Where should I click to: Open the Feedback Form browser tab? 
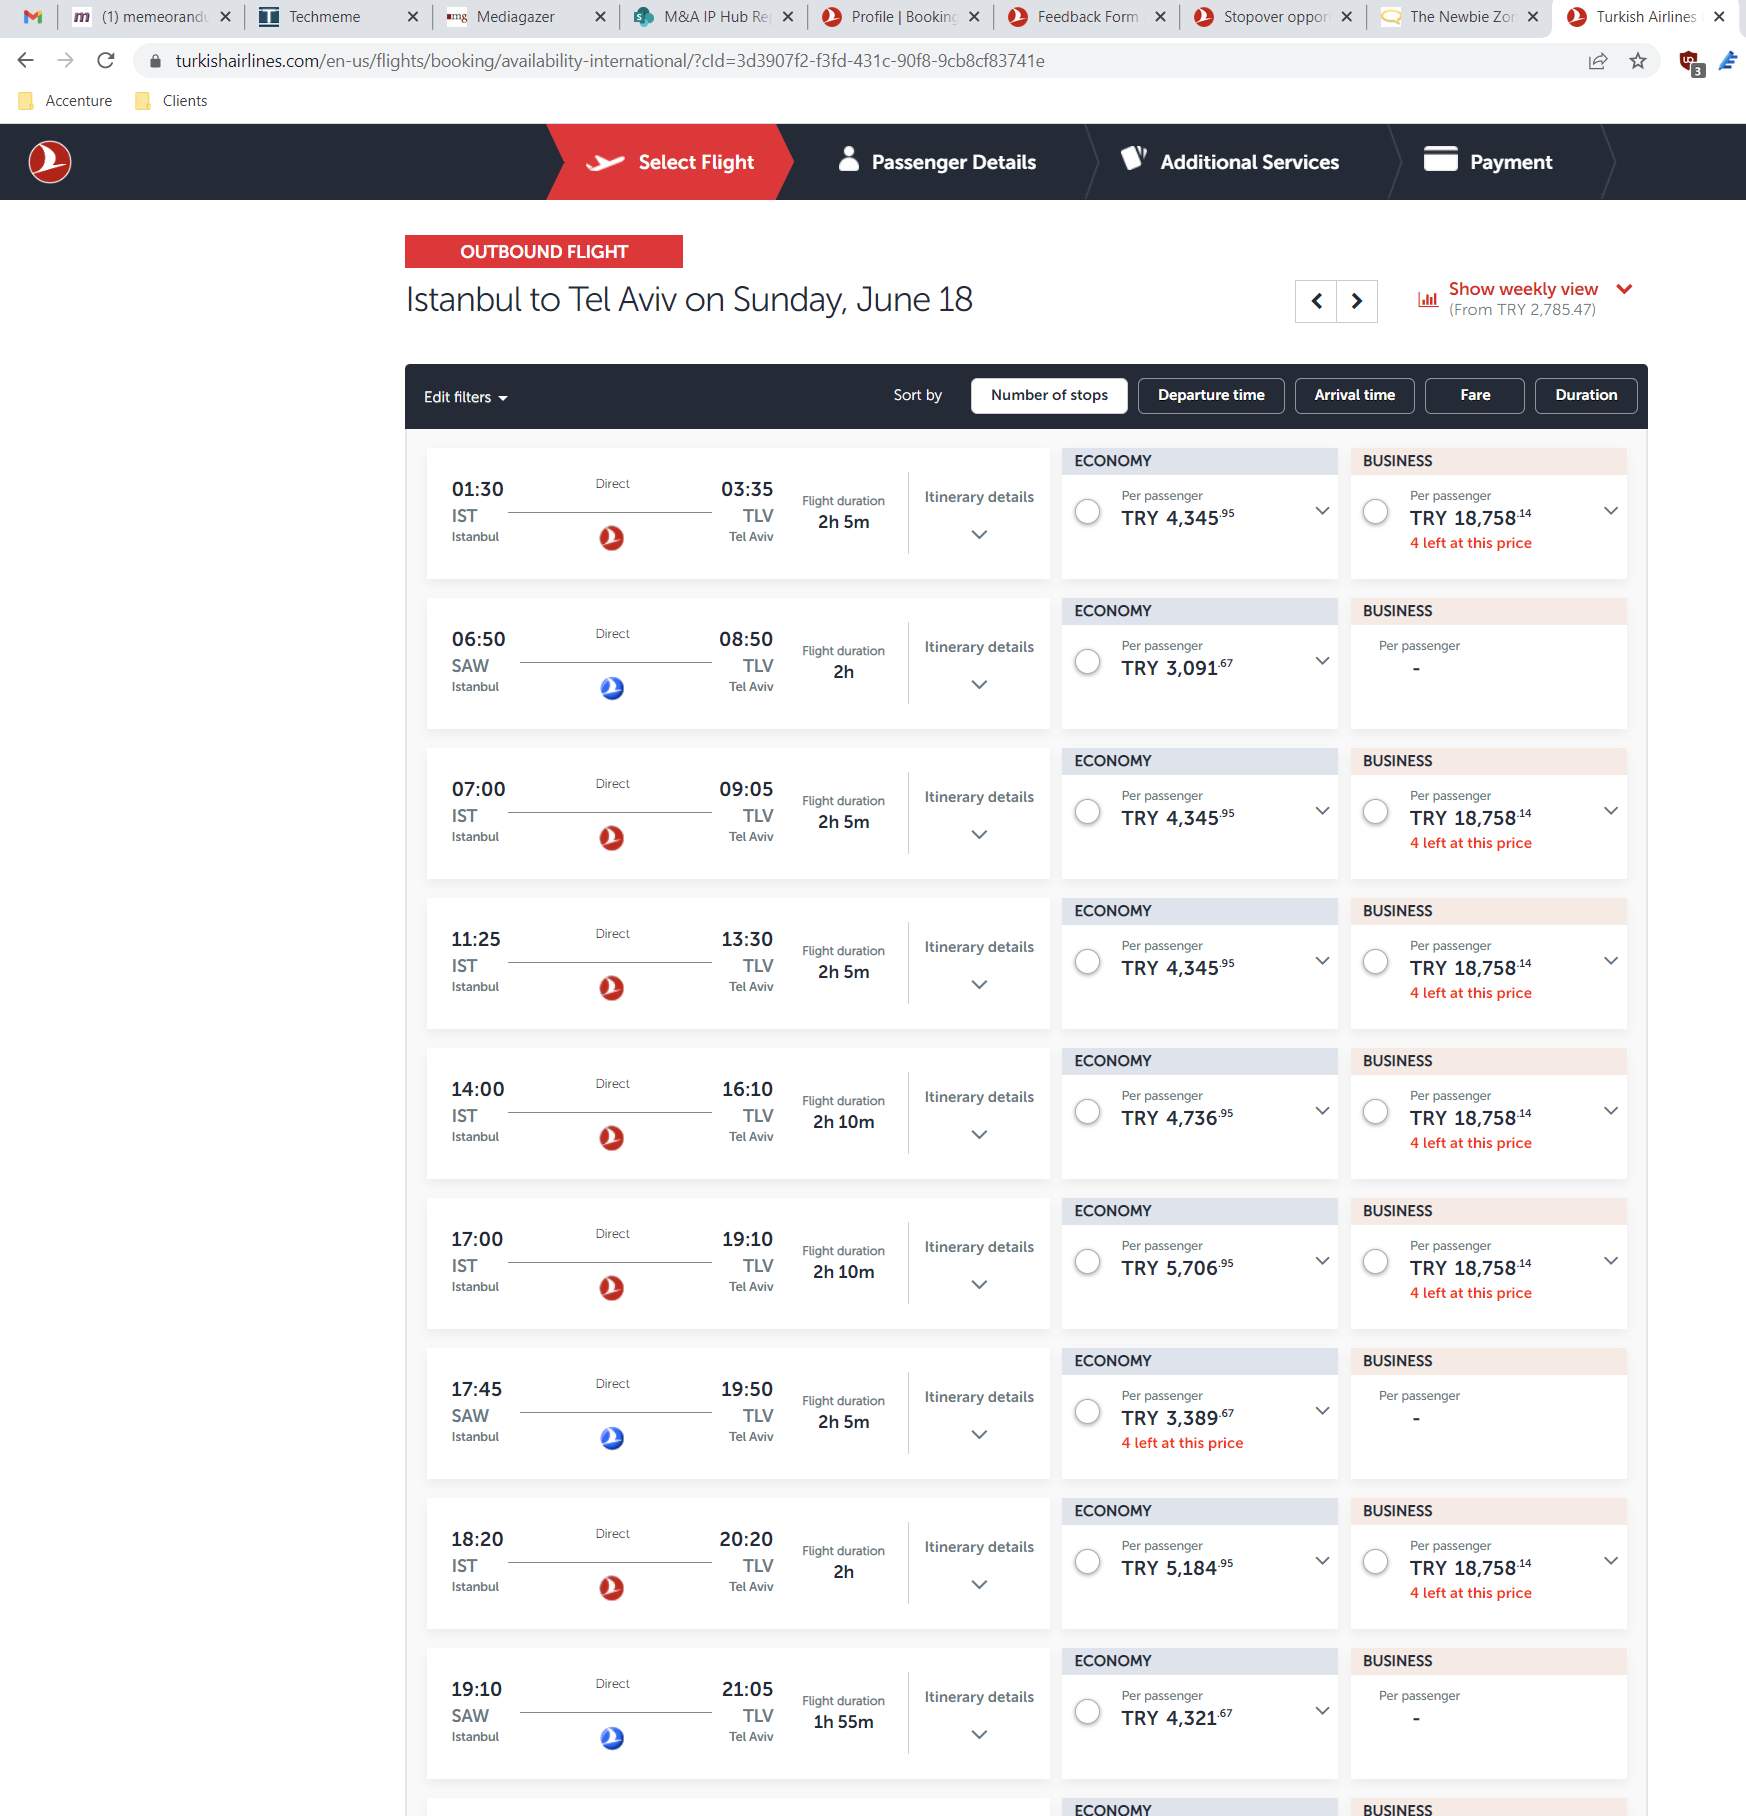[1087, 17]
